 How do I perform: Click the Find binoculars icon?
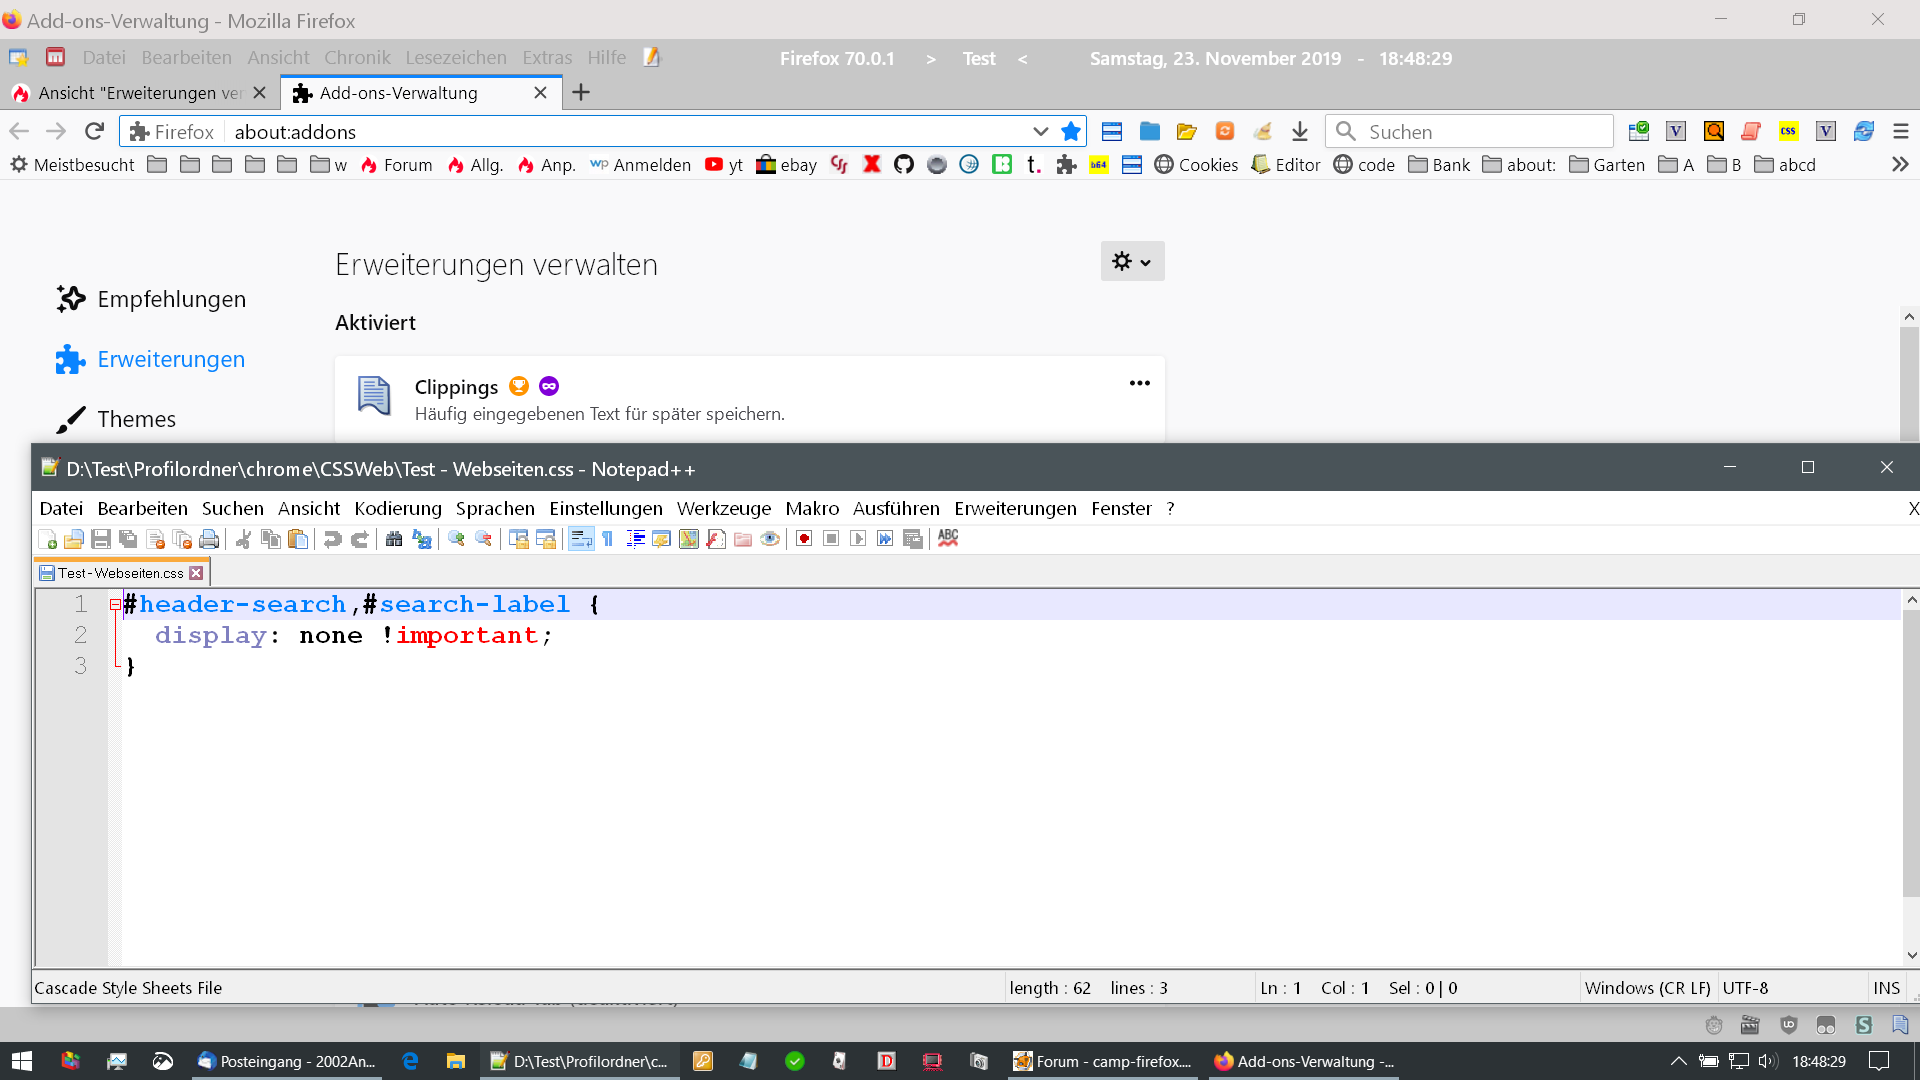click(394, 539)
